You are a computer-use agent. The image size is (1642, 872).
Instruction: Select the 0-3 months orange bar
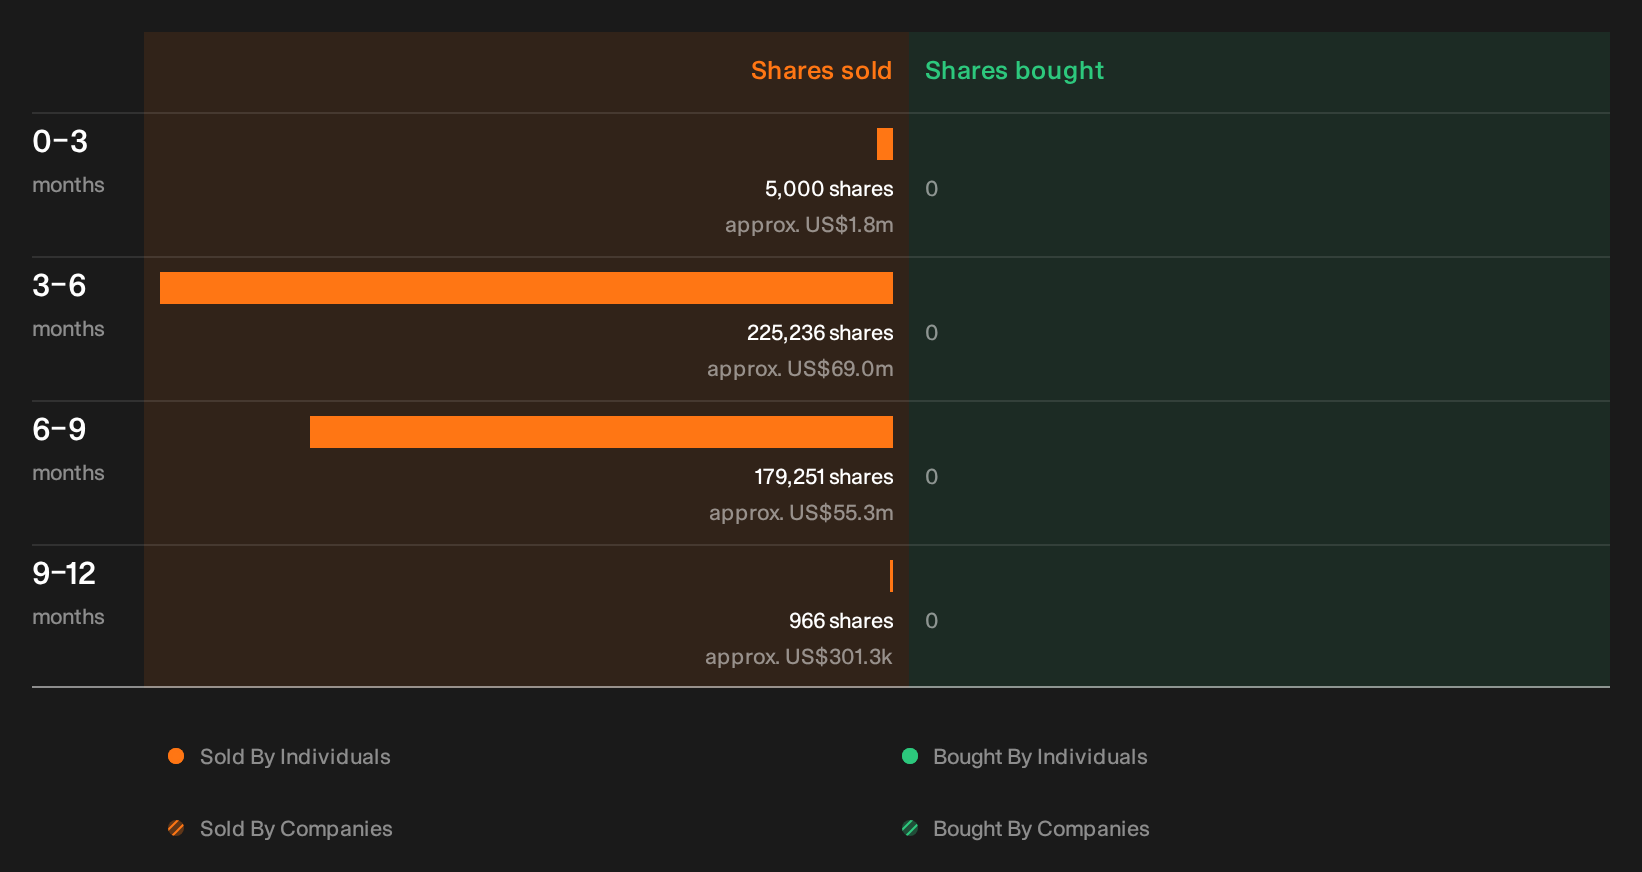(x=885, y=144)
